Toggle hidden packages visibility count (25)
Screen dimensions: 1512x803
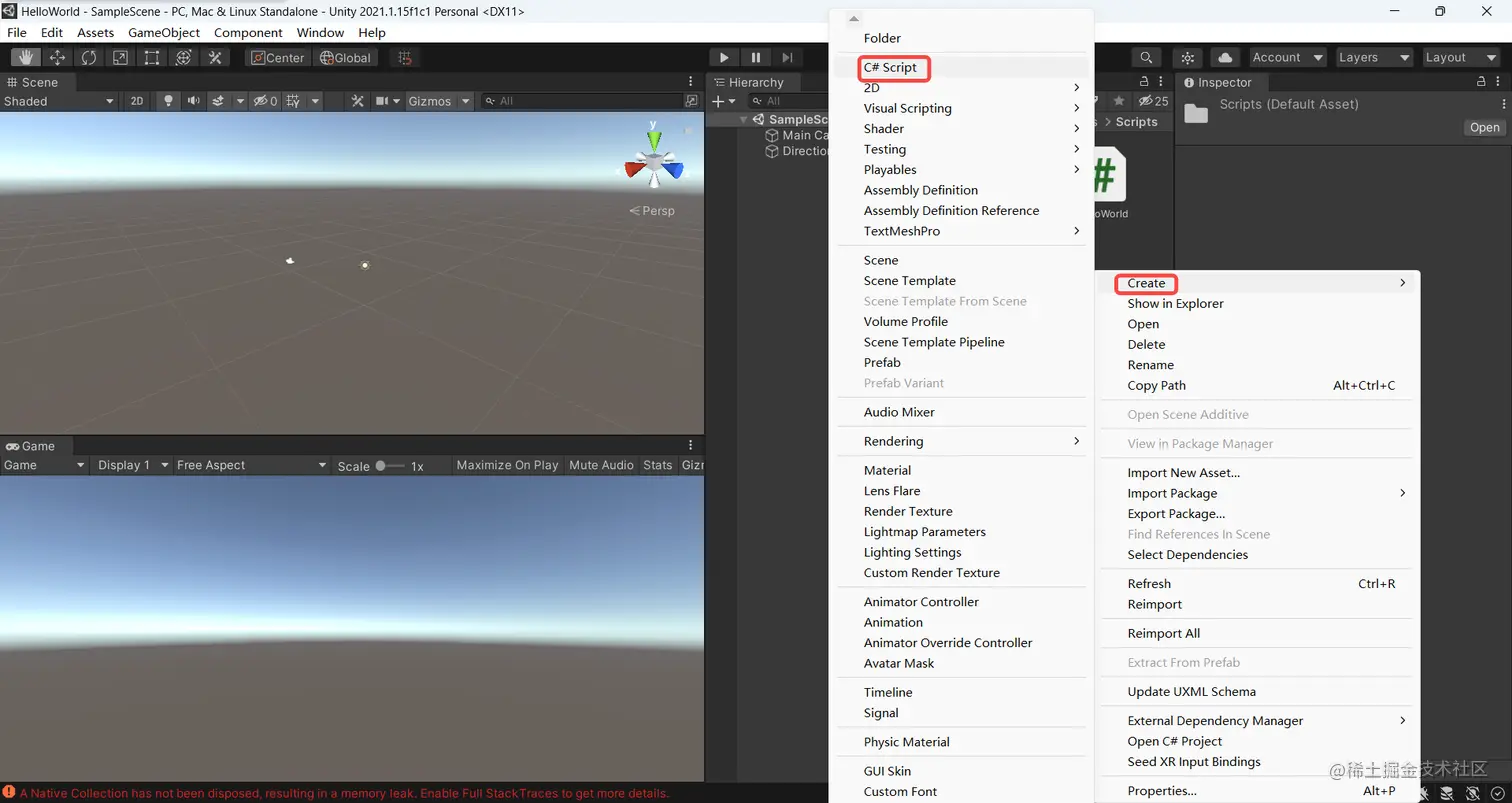tap(1154, 101)
